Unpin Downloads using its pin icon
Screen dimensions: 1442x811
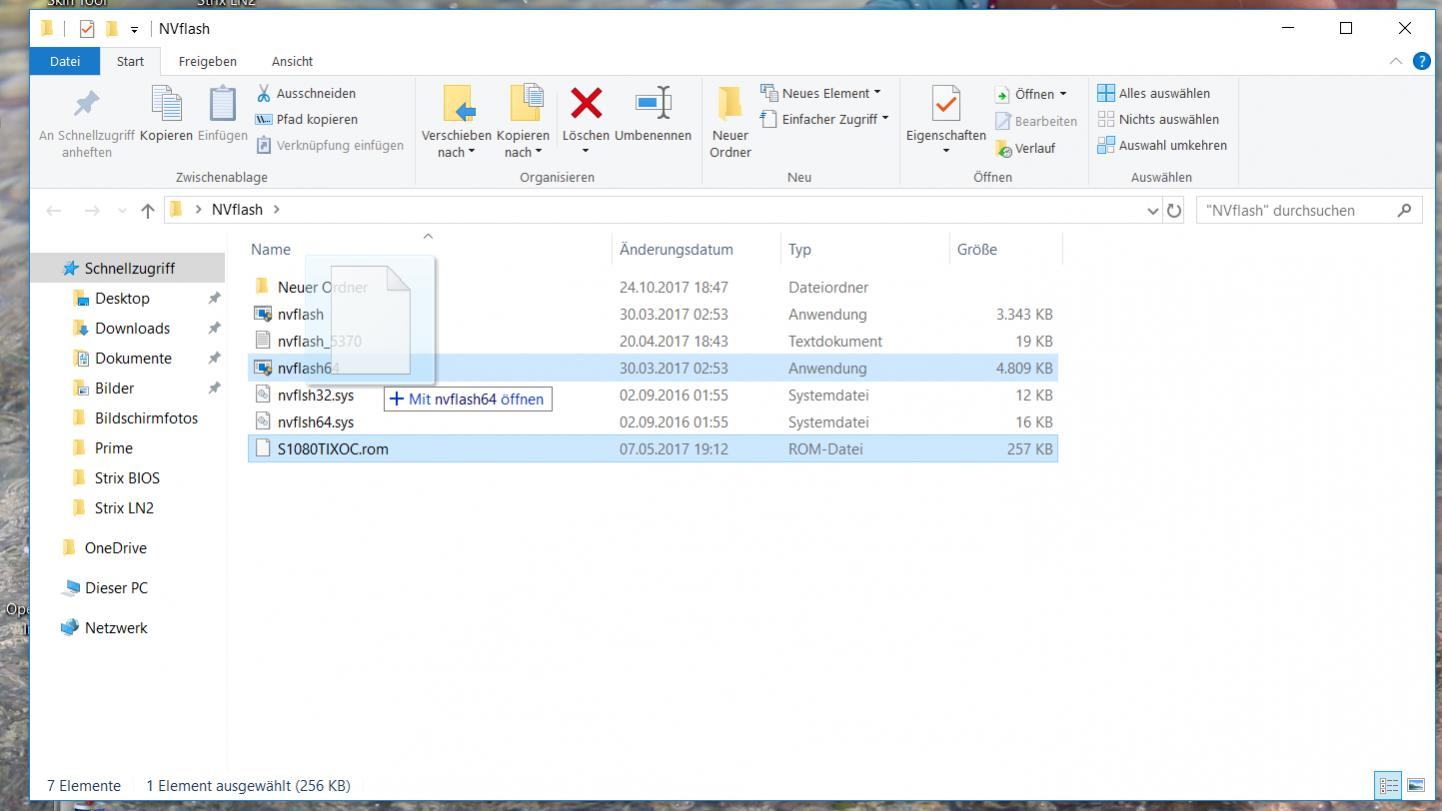click(213, 328)
